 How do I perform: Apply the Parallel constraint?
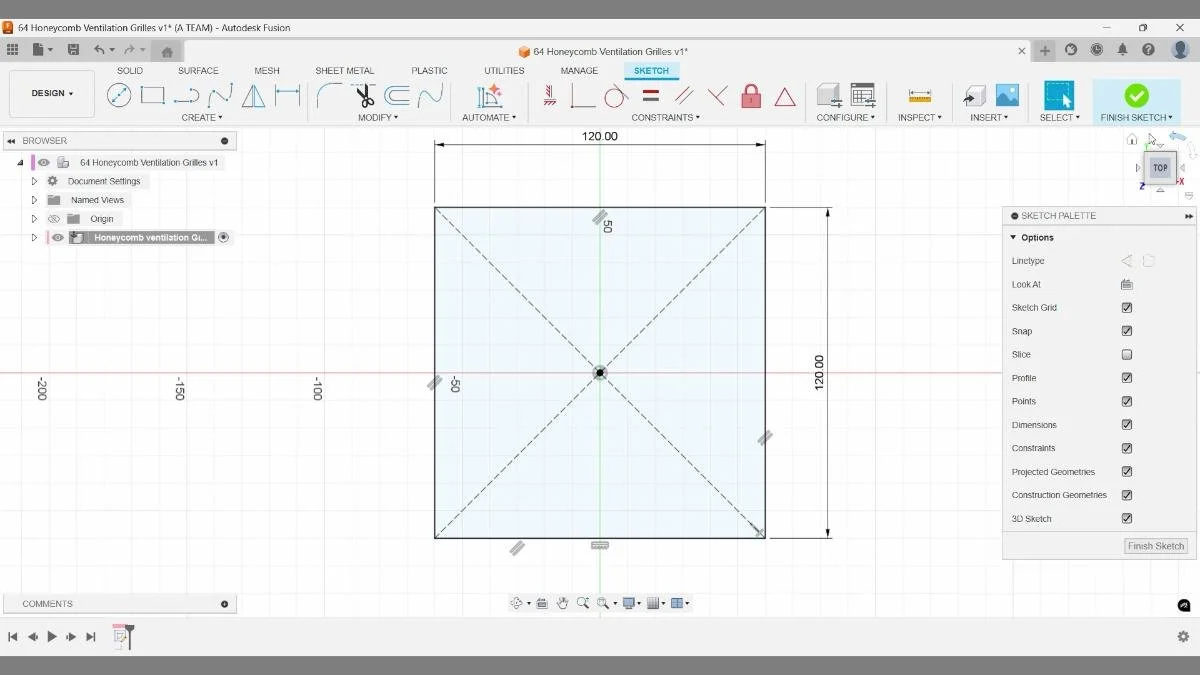pyautogui.click(x=682, y=96)
